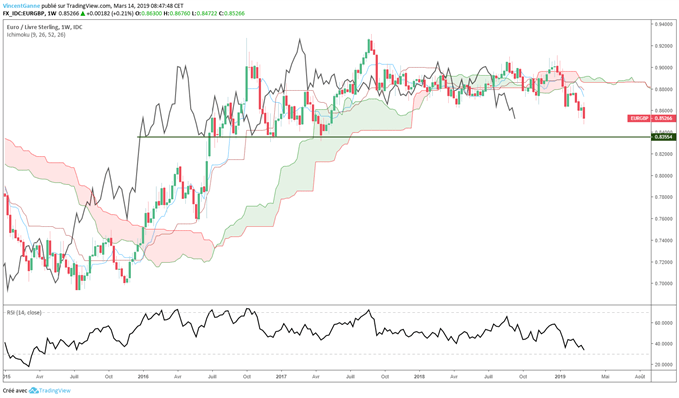
Task: Click the +0.00182 (+0.21%) change value
Action: (110, 13)
